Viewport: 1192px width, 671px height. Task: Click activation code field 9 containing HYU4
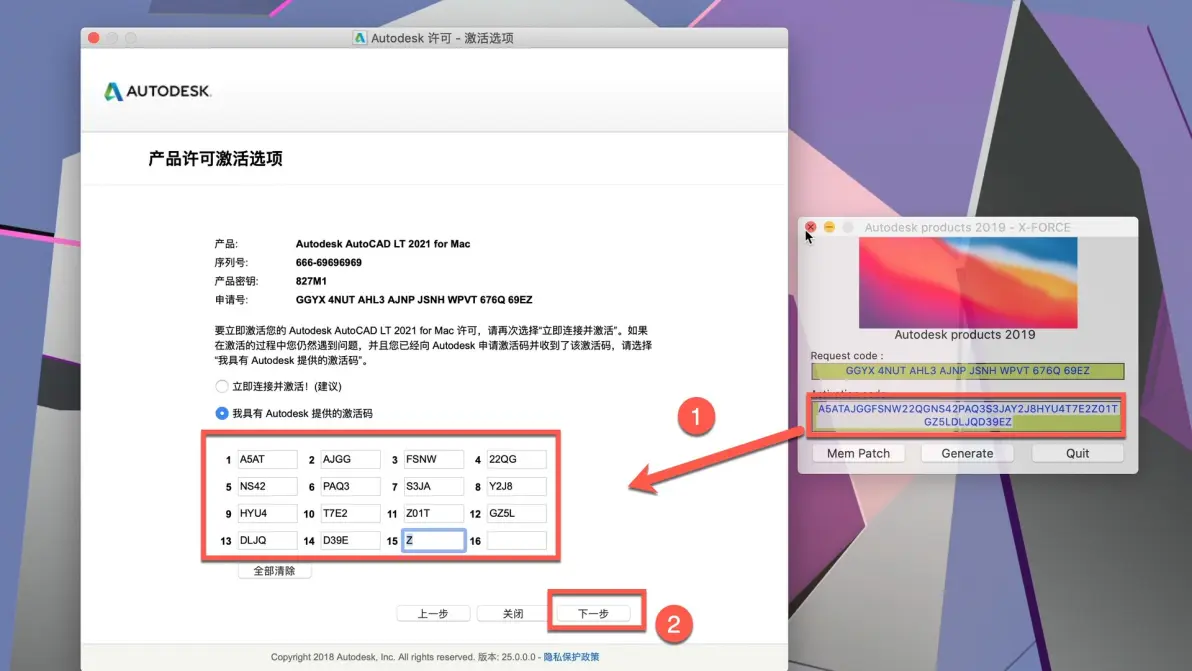(x=267, y=514)
